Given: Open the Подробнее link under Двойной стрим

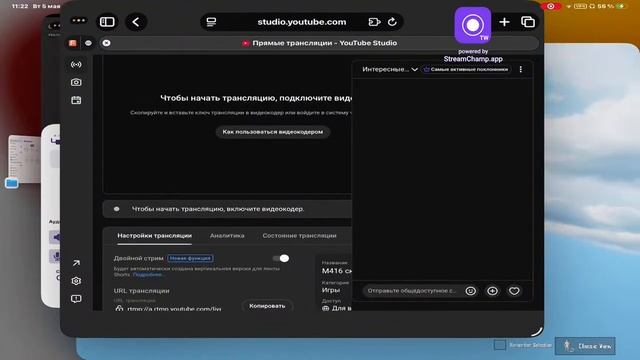Looking at the screenshot, I should coord(148,275).
